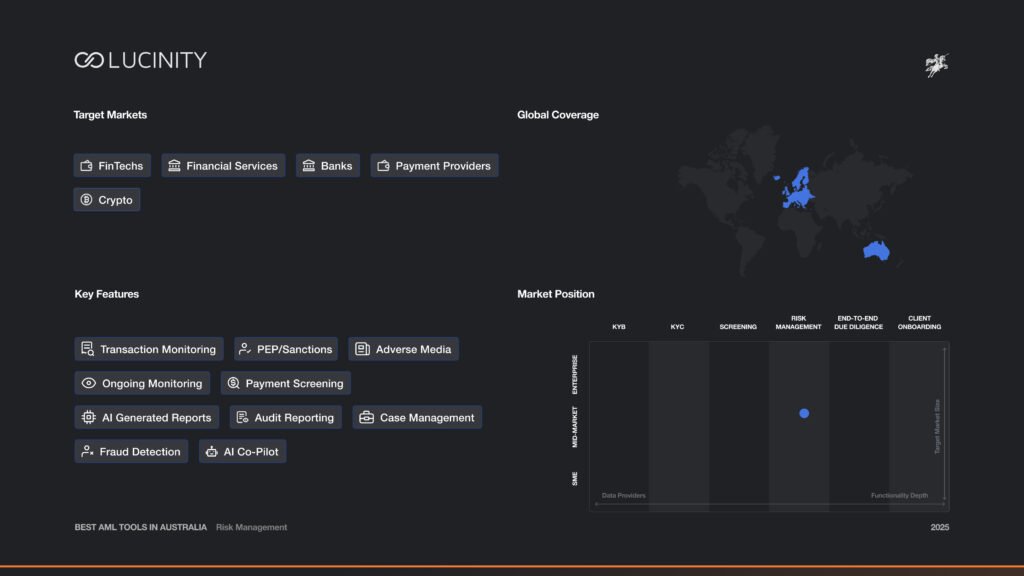Click the Financial Services building icon

(x=174, y=166)
